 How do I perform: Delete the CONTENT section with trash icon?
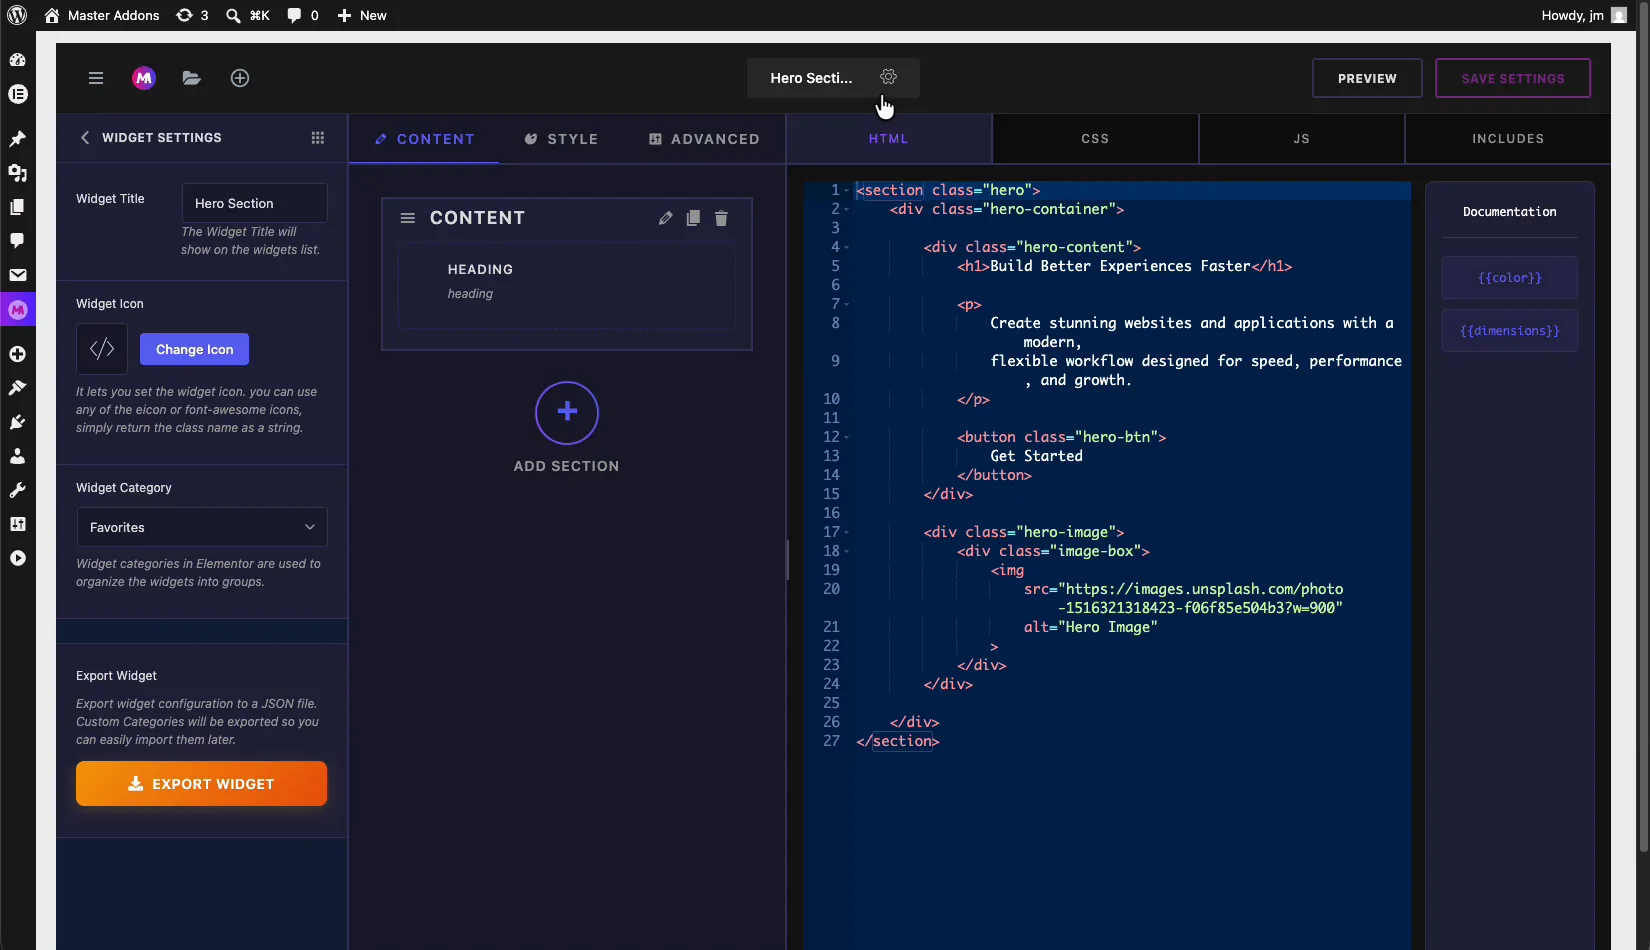[x=721, y=218]
